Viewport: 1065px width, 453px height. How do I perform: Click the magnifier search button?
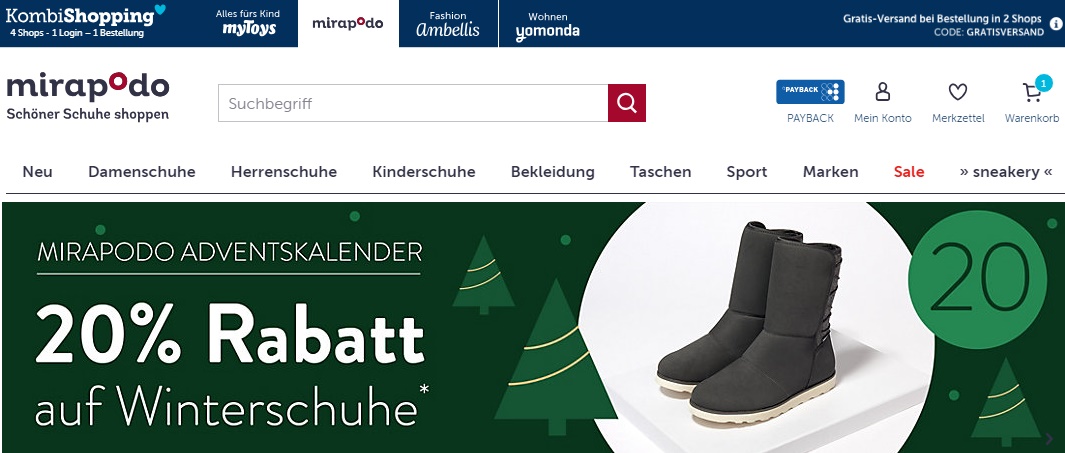(626, 103)
